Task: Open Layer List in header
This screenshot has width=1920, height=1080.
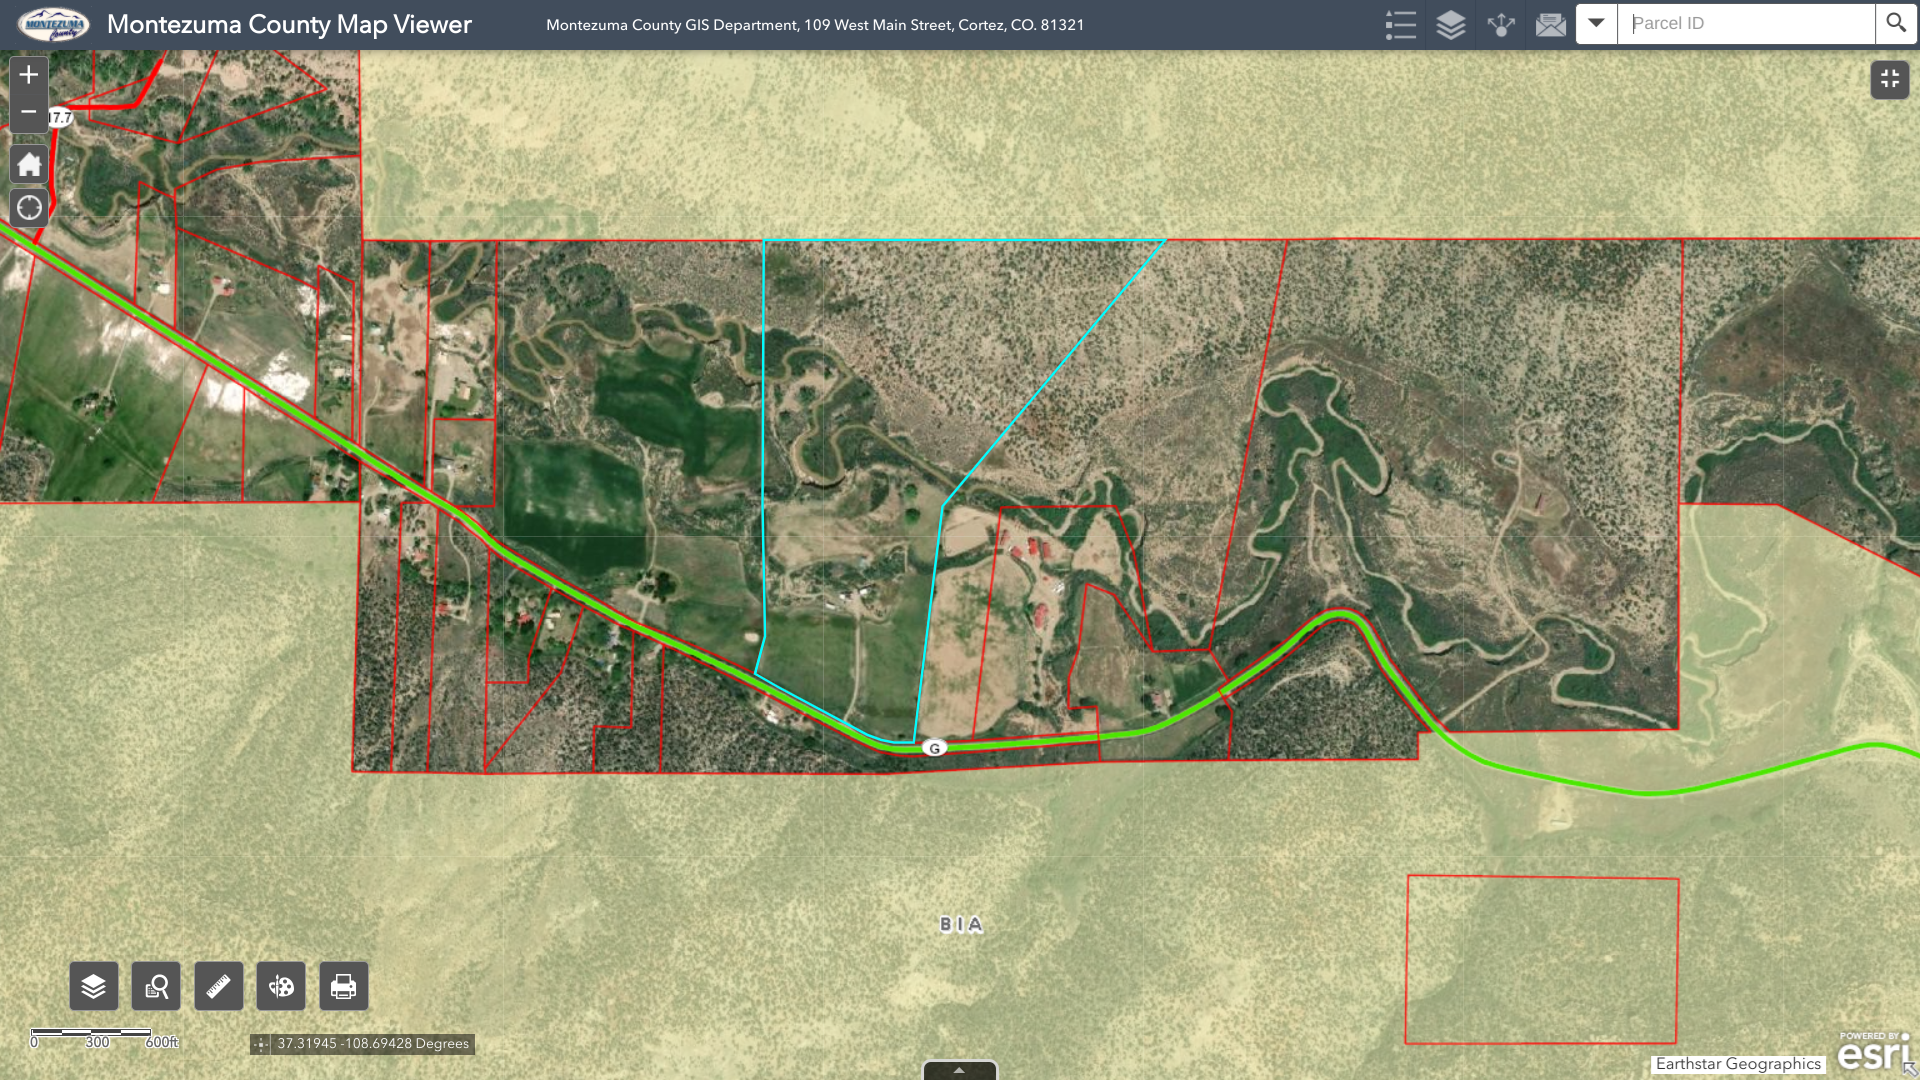Action: tap(1450, 24)
